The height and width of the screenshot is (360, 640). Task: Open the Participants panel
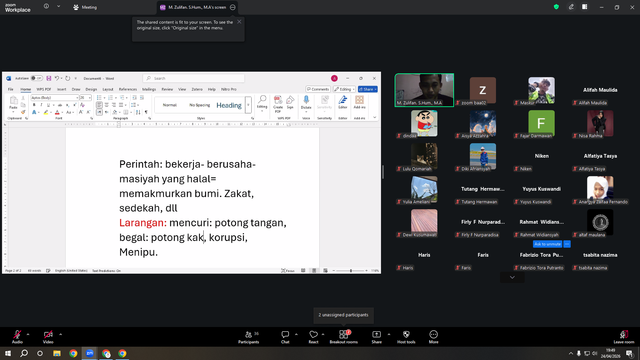point(249,337)
